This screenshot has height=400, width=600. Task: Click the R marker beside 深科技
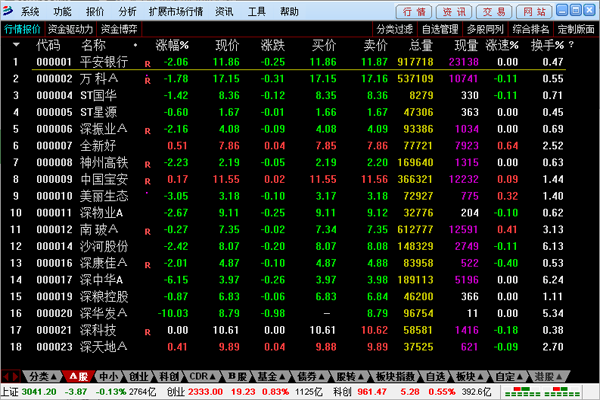tap(148, 332)
